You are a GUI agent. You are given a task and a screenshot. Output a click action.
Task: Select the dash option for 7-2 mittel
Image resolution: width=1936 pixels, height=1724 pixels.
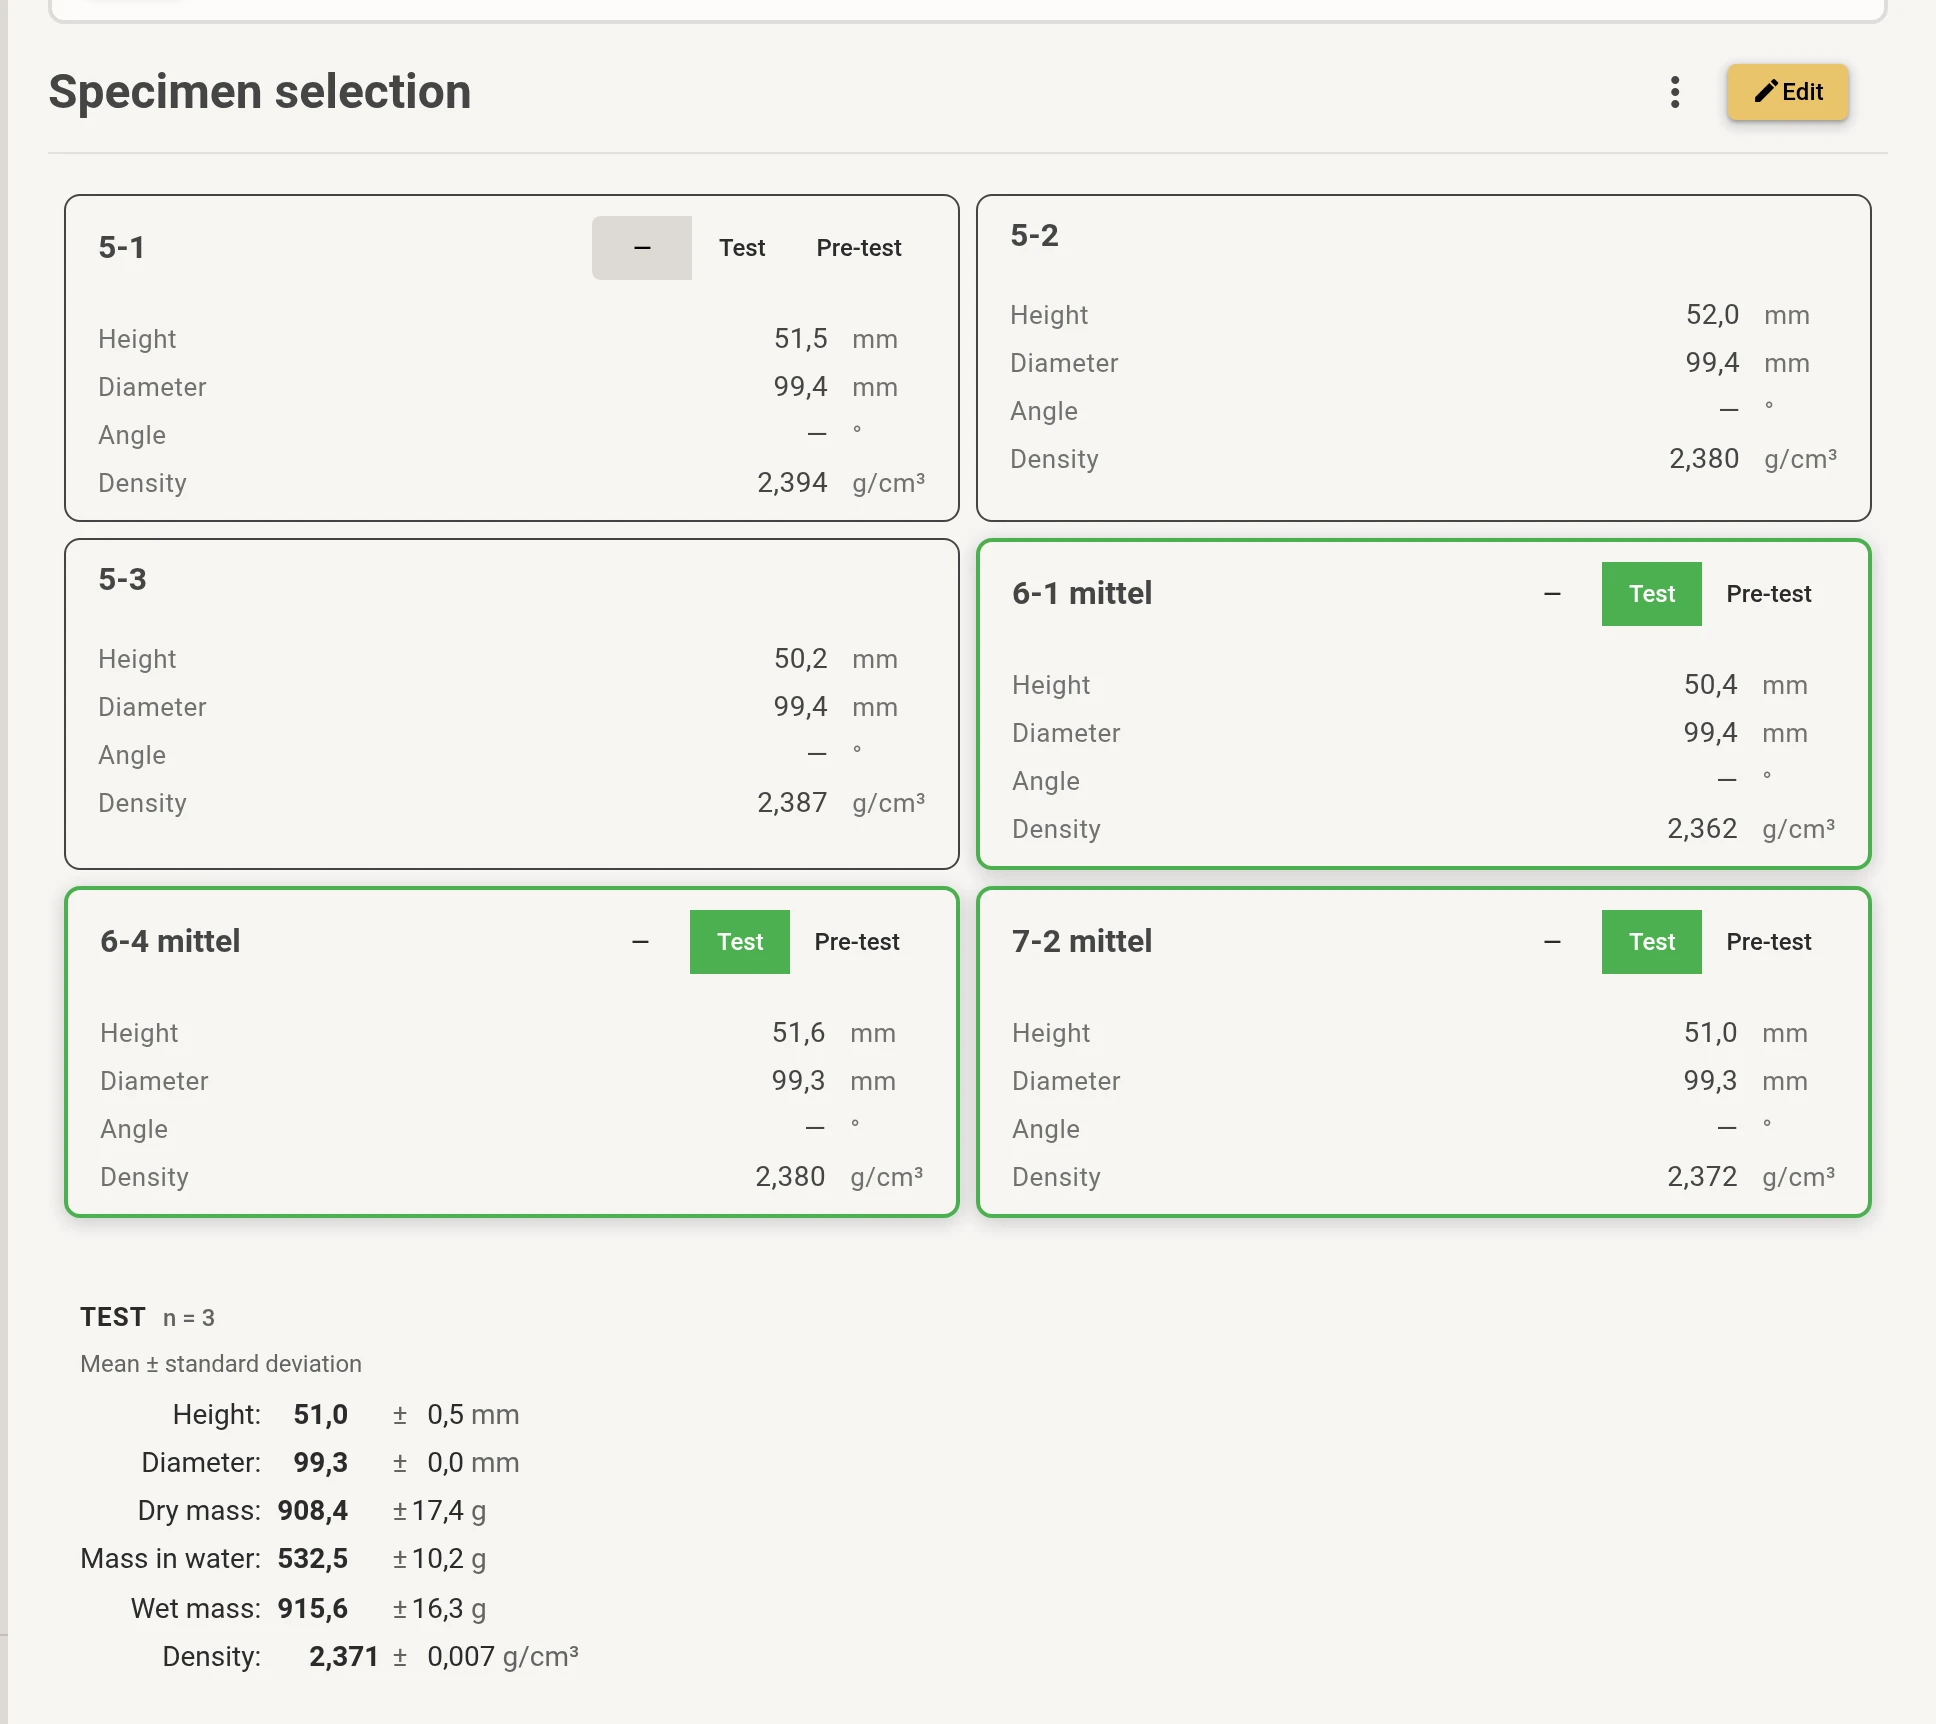(1552, 942)
